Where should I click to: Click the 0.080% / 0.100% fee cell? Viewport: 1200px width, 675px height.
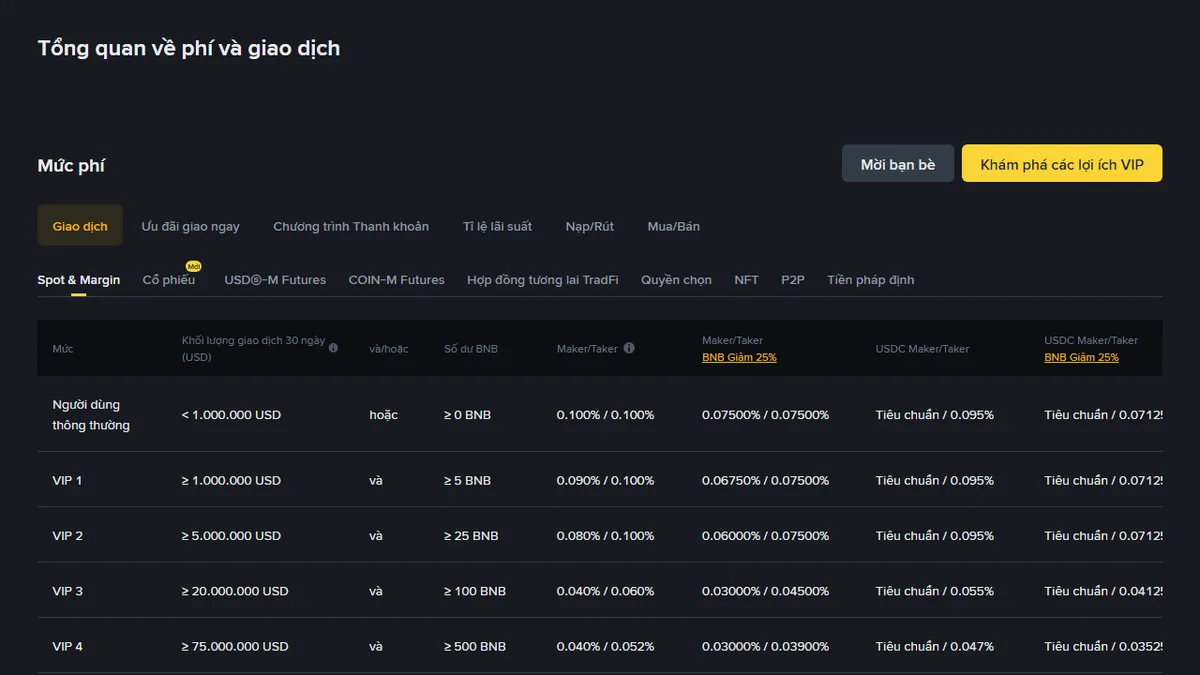tap(606, 536)
